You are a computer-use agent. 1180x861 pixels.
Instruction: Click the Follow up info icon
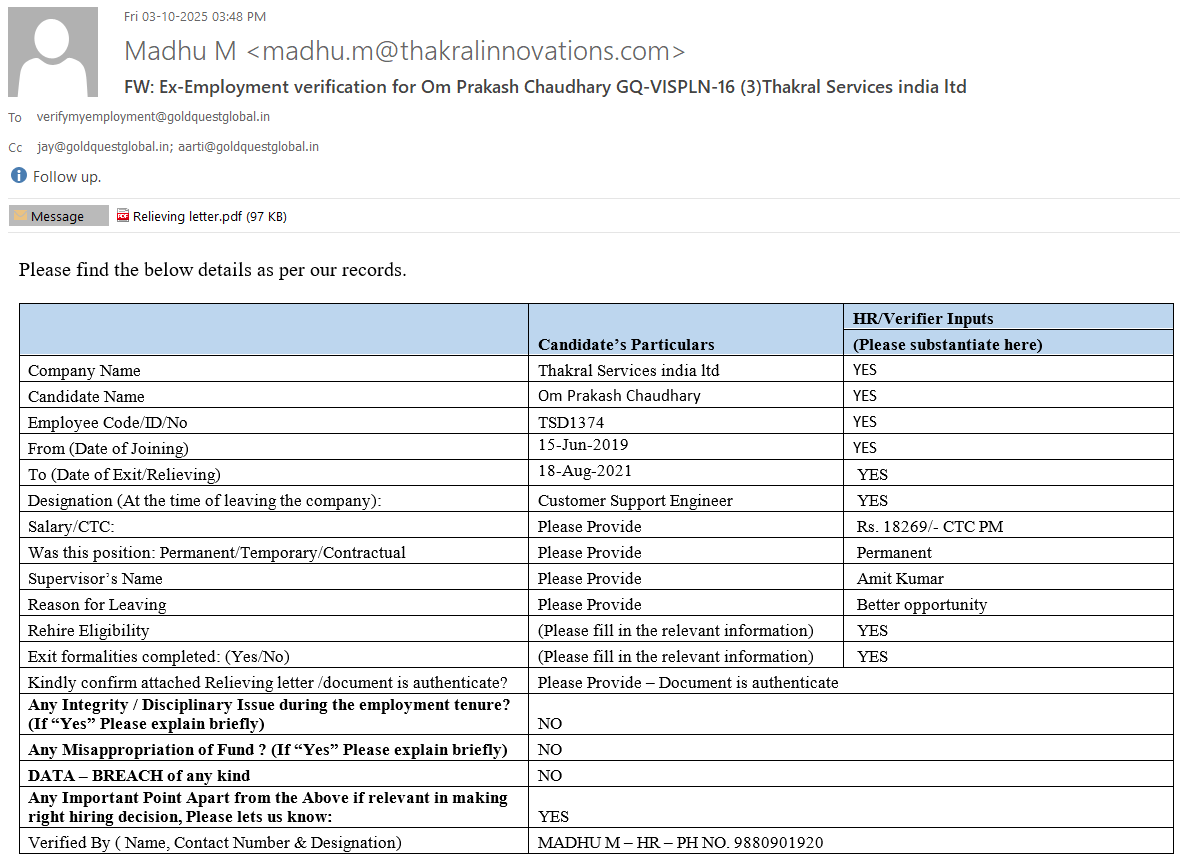tap(19, 175)
